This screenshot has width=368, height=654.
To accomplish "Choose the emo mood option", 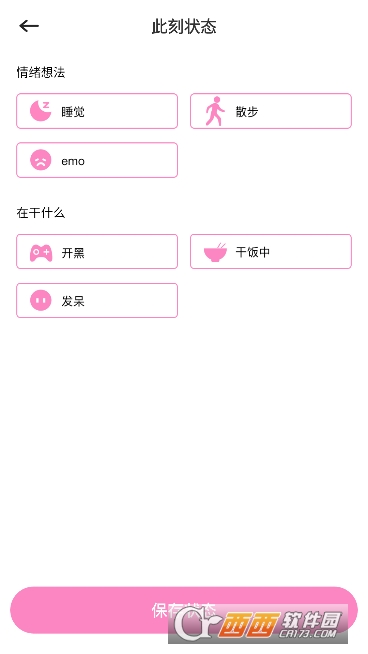I will pyautogui.click(x=97, y=160).
